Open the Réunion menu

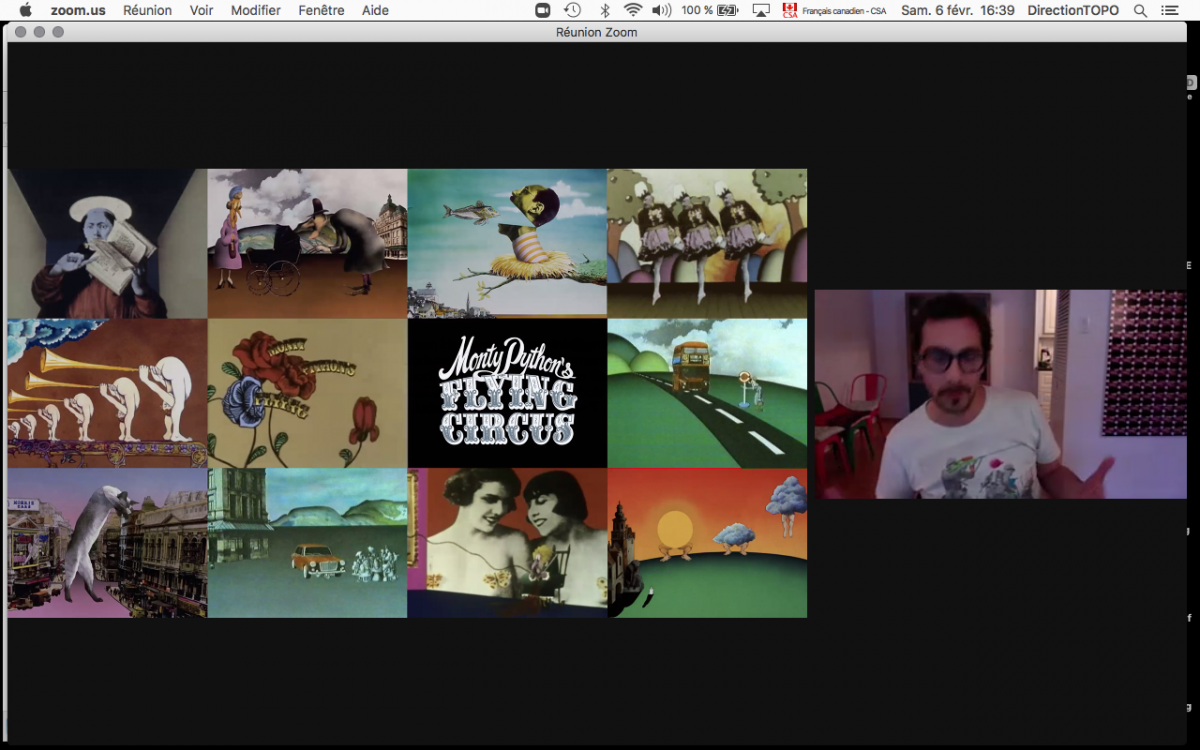(147, 10)
